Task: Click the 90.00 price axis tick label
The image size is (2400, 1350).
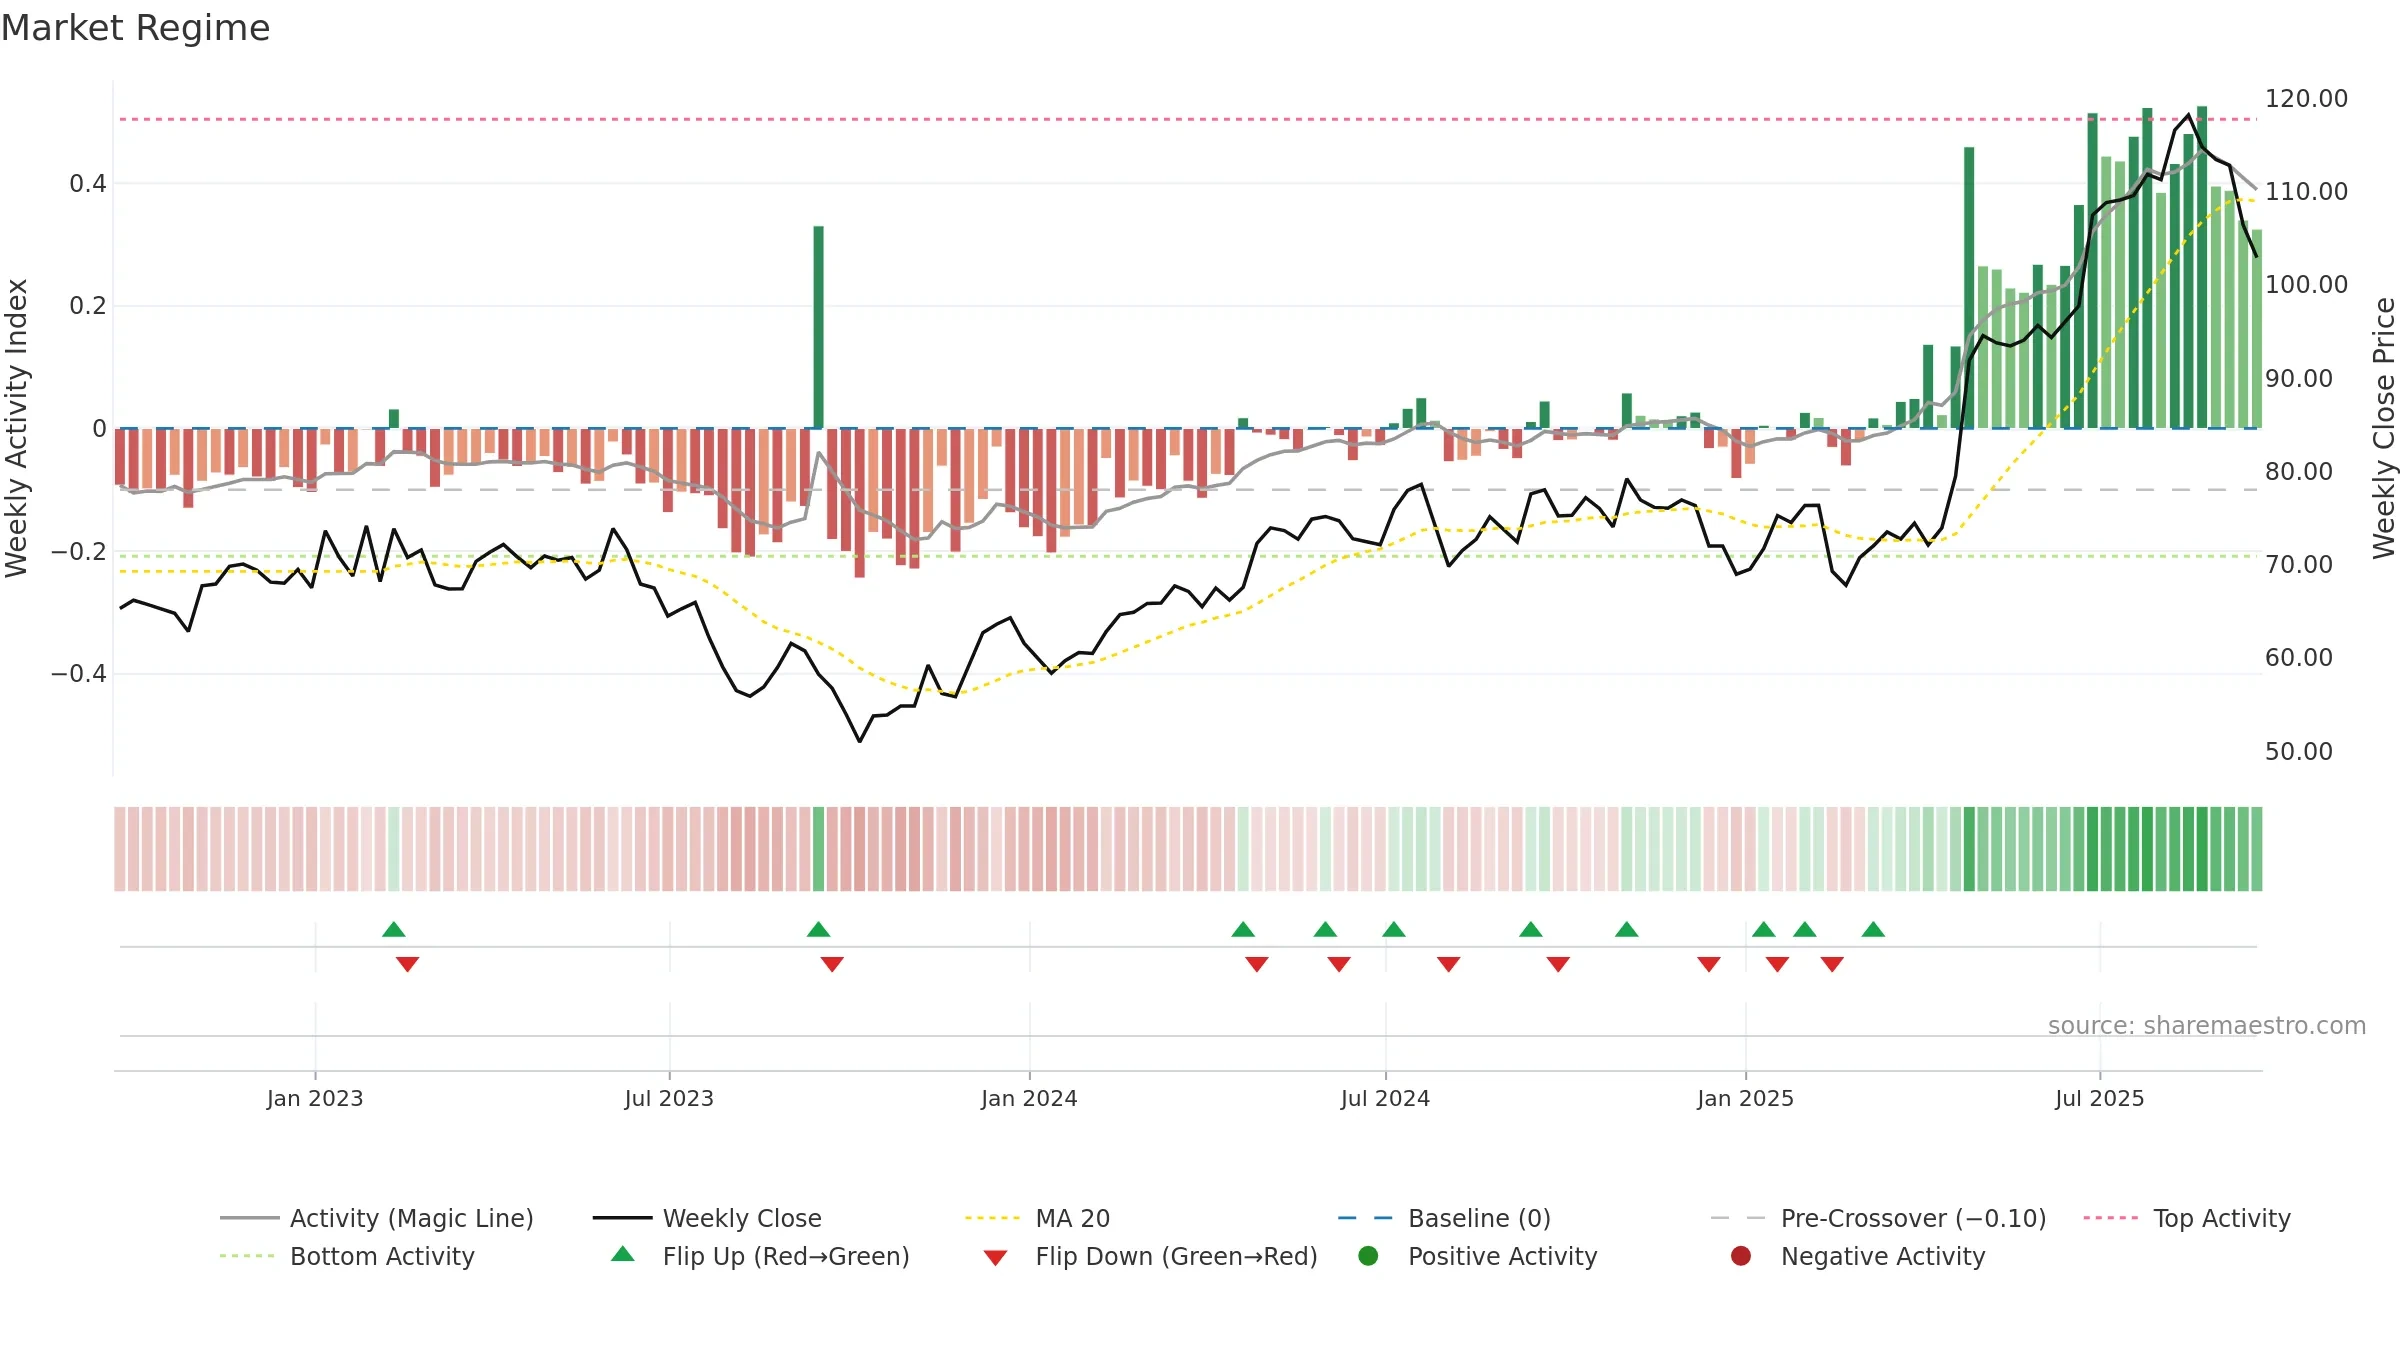Action: 2299,378
